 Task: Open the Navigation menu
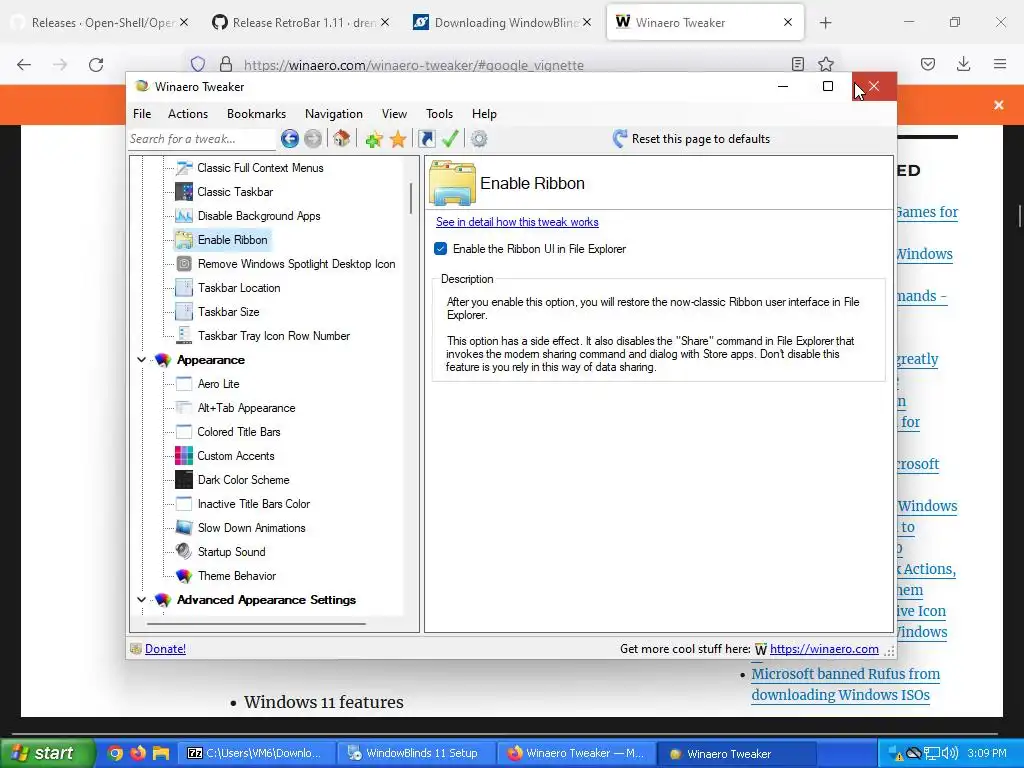[334, 114]
